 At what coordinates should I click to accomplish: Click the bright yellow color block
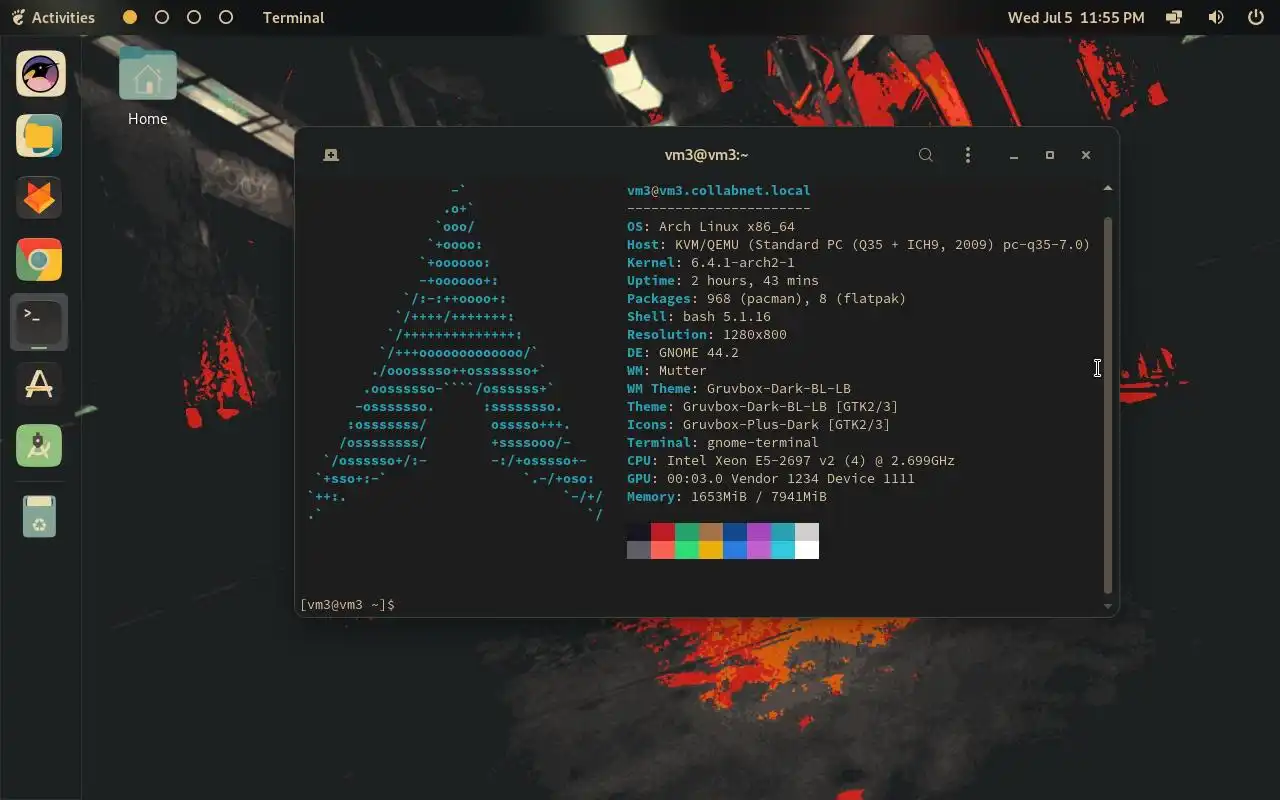(x=711, y=550)
